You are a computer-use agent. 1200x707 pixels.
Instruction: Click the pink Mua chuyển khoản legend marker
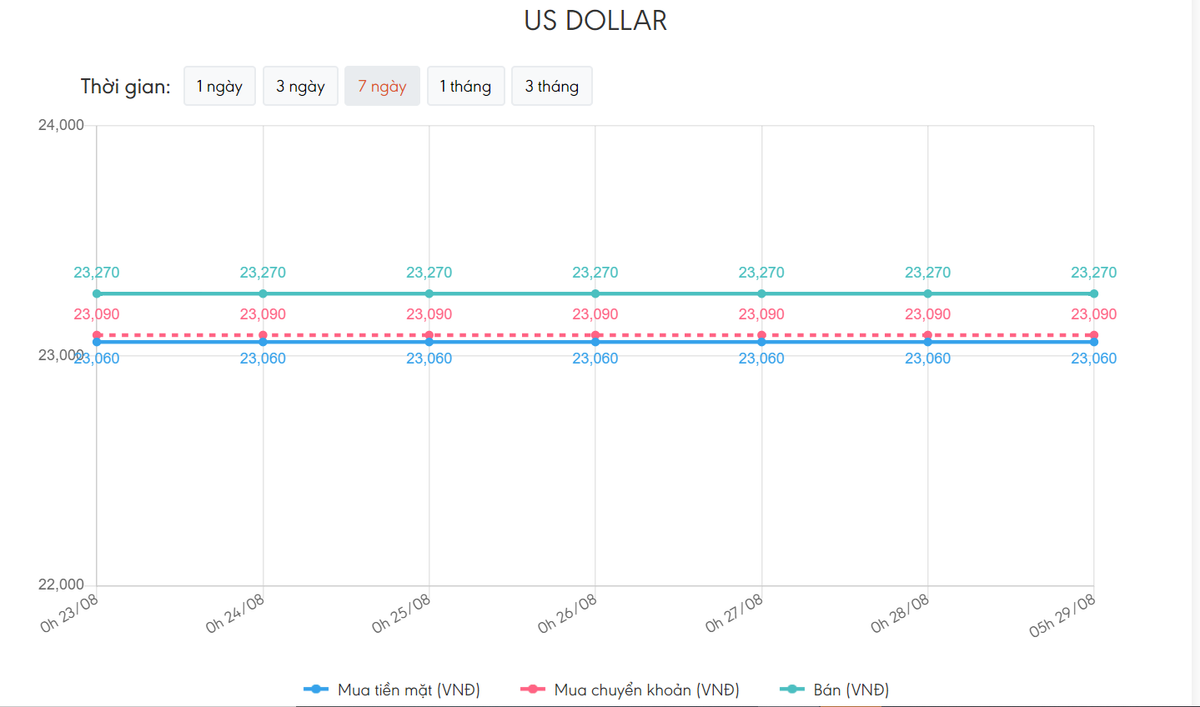coord(533,690)
